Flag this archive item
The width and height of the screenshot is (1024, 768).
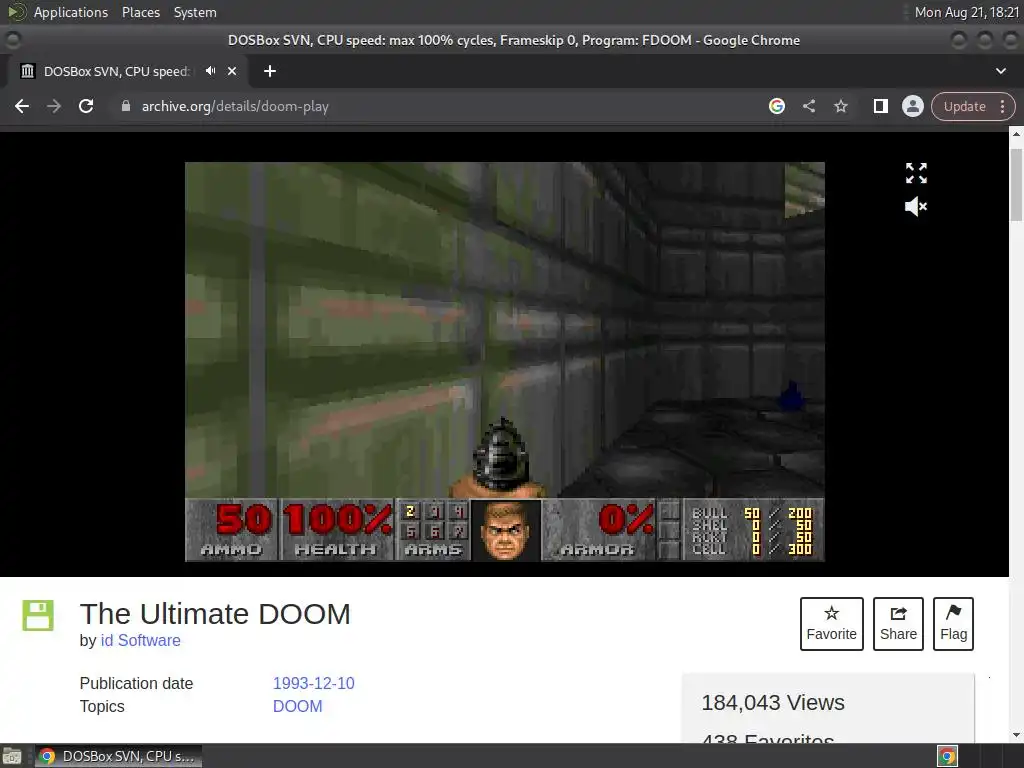(953, 624)
